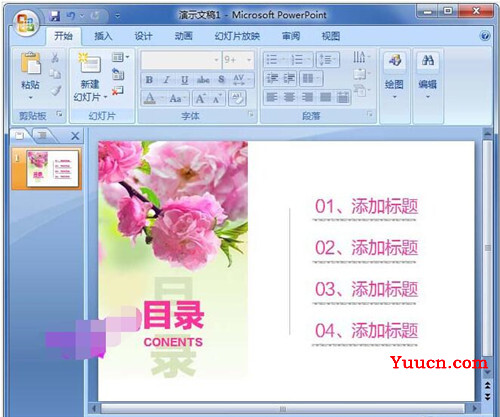Align text left
This screenshot has width=500, height=417.
(x=272, y=97)
